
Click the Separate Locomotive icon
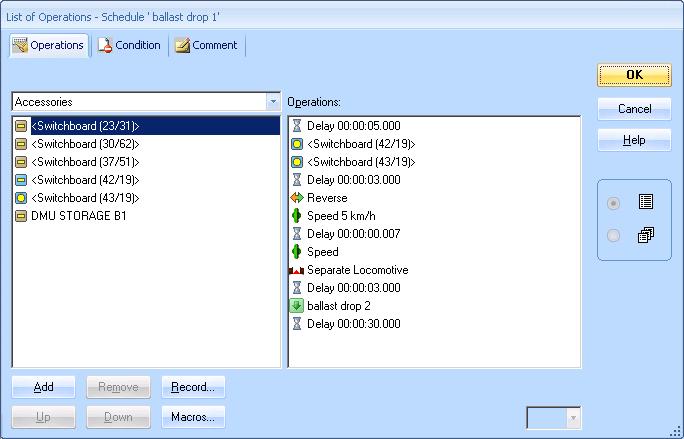pos(297,270)
